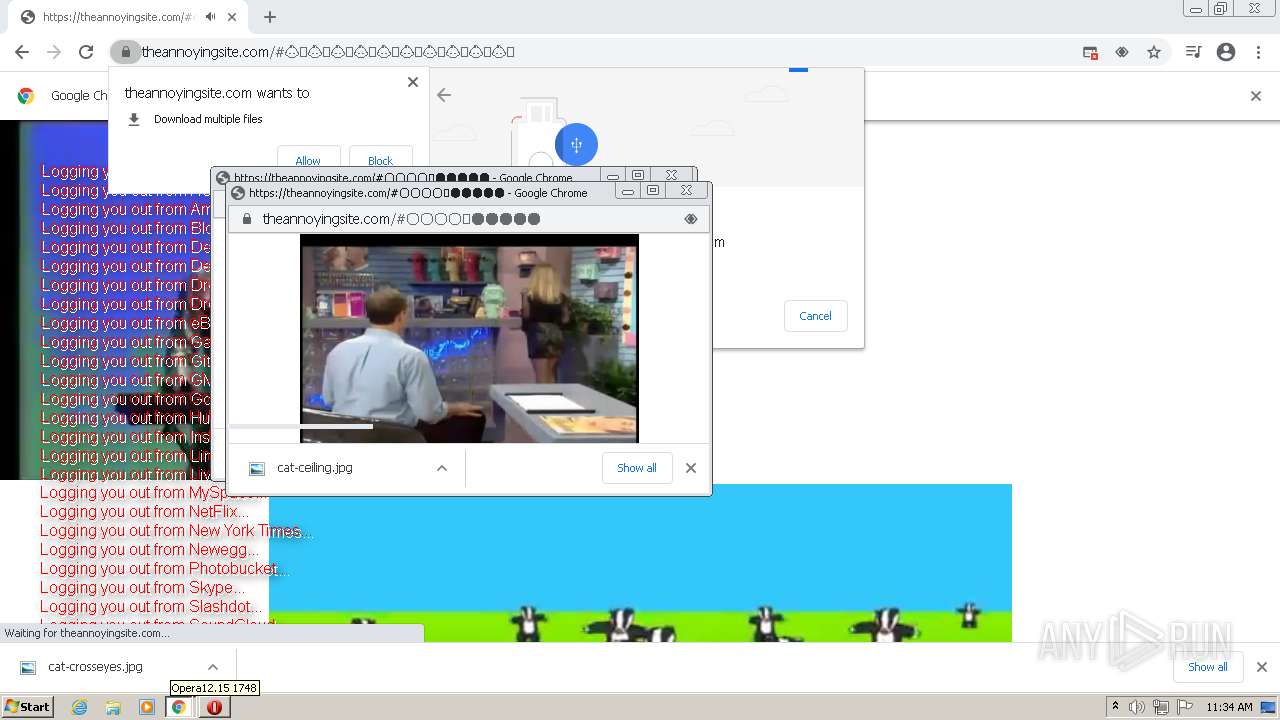The image size is (1280, 720).
Task: Click 'Logging you out from Slashdot...' text
Action: [x=151, y=606]
